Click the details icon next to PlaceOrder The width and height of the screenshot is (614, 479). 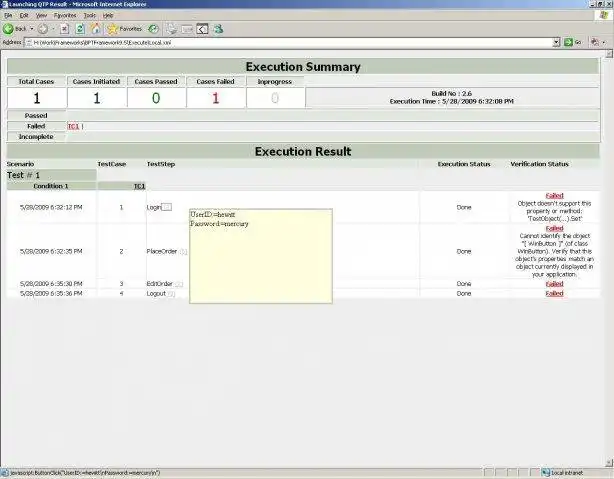(183, 251)
